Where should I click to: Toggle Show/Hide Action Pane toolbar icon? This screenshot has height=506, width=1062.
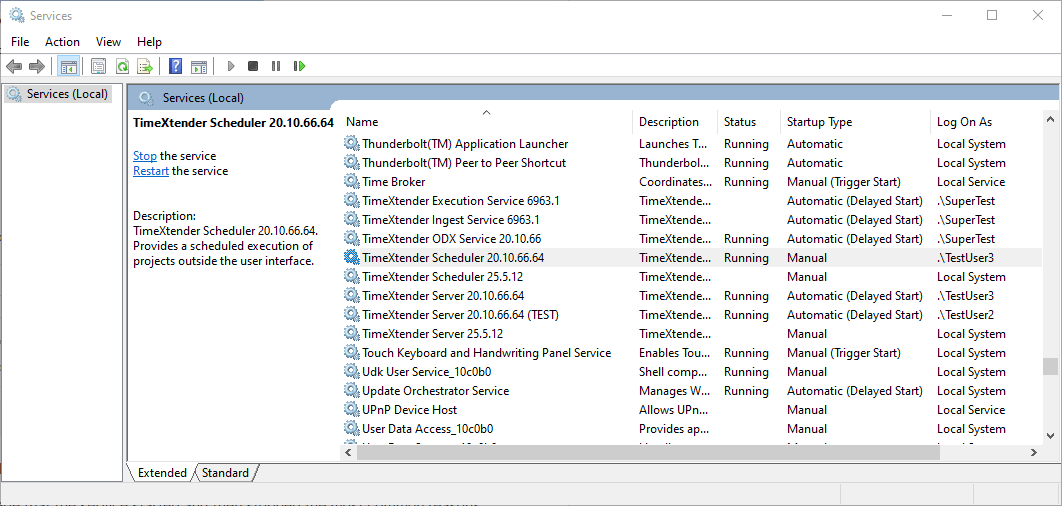(x=198, y=66)
